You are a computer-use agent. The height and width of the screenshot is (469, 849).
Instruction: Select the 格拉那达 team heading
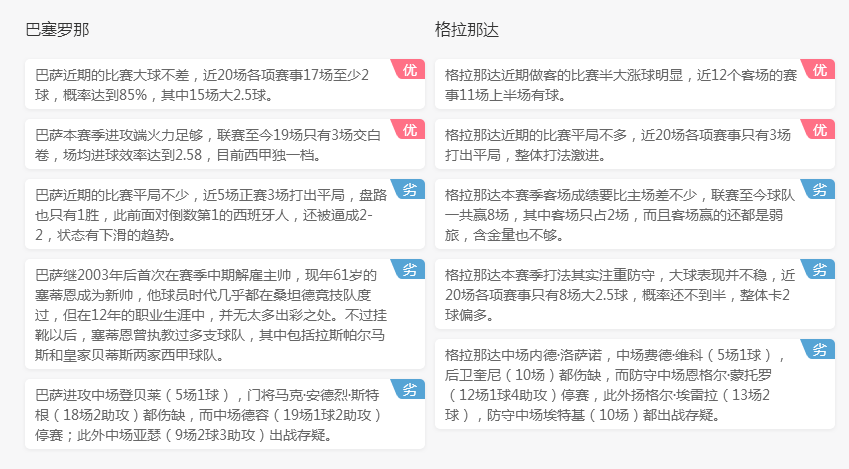click(467, 29)
